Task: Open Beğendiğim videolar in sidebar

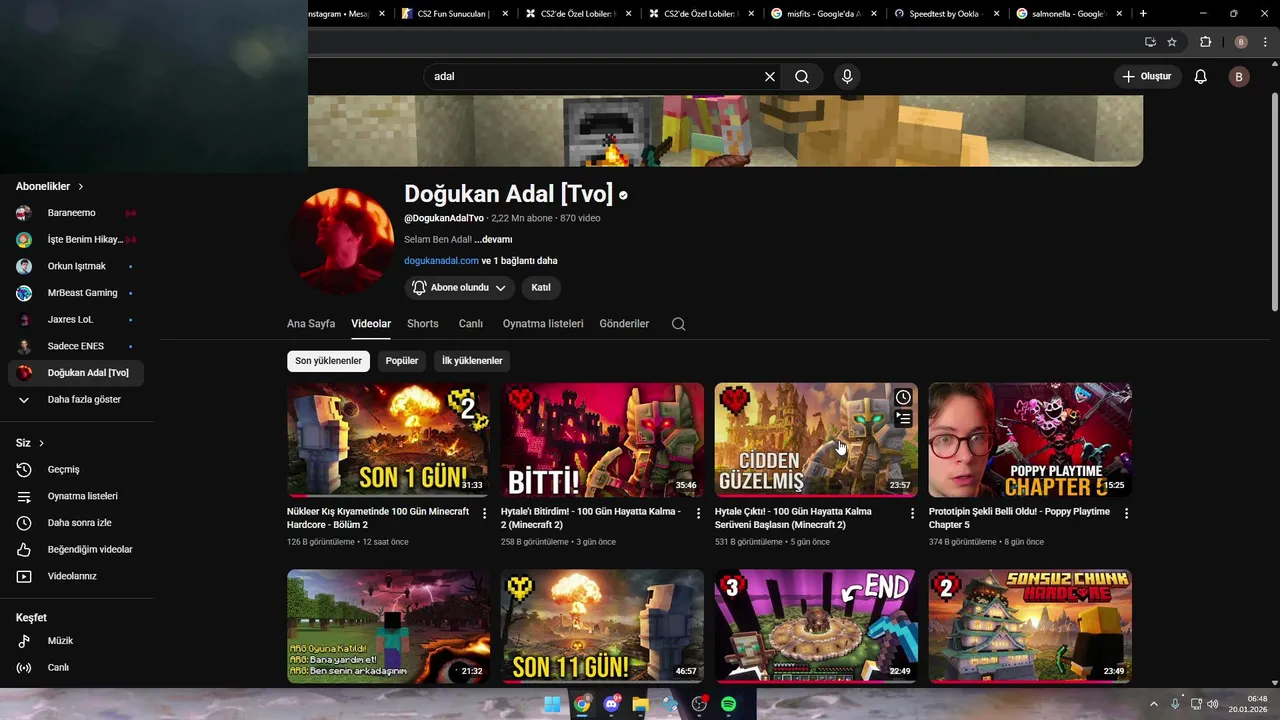Action: pyautogui.click(x=76, y=550)
